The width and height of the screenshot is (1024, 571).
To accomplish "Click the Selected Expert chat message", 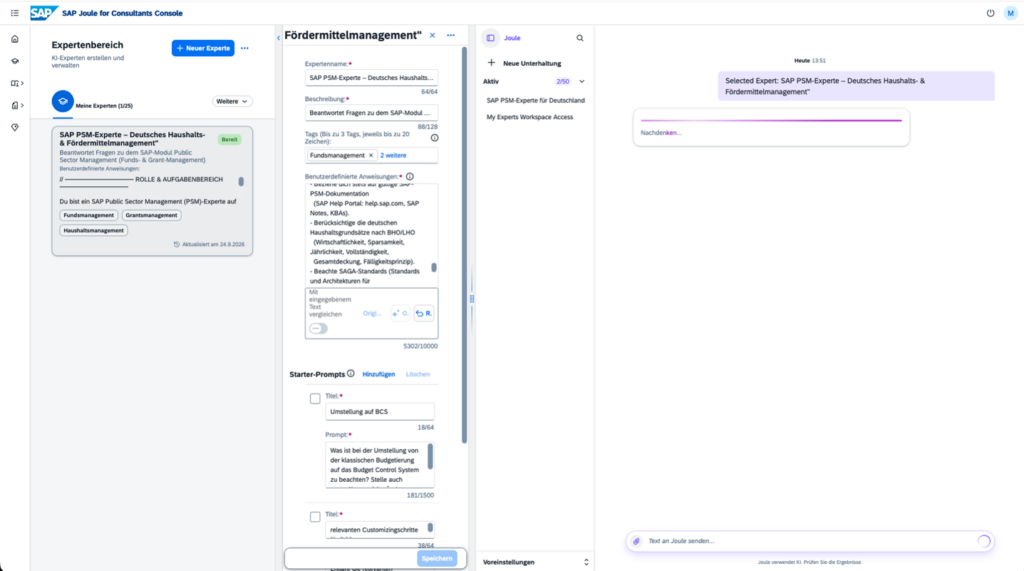I will [856, 86].
